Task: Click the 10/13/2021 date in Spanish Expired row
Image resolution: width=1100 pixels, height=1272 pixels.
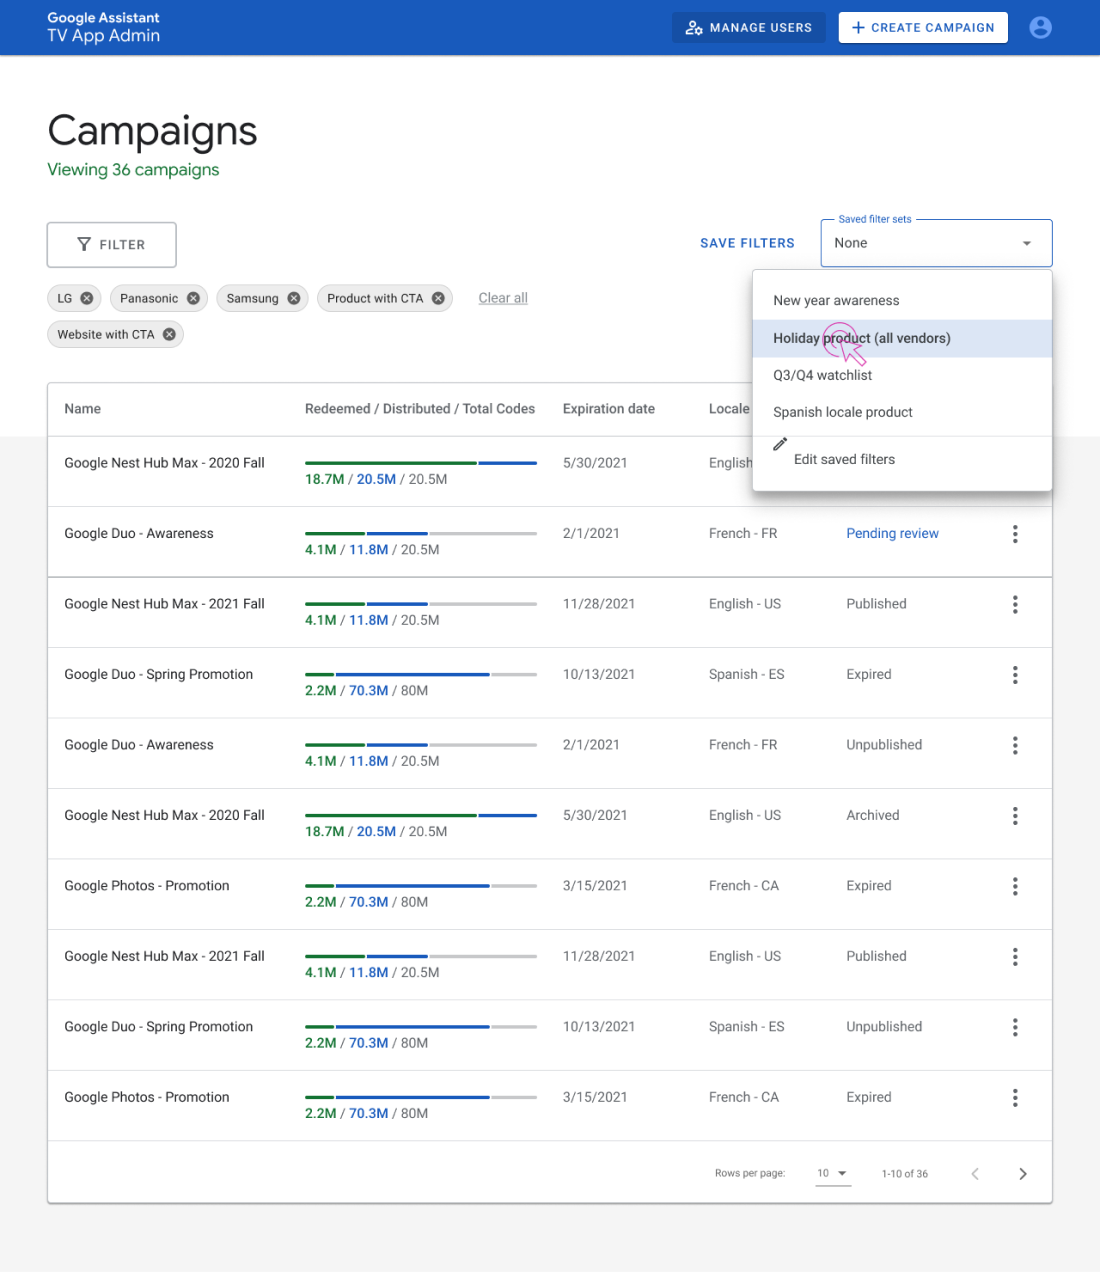Action: (x=599, y=675)
